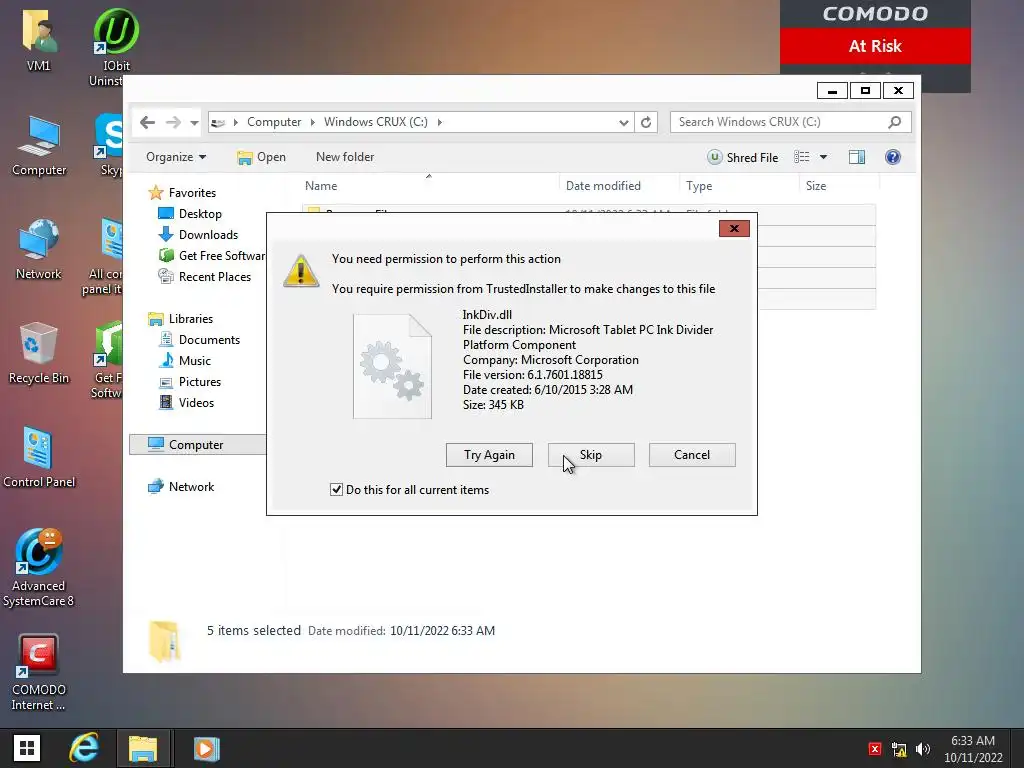Refresh the Windows CRUX (C:) folder
1024x768 pixels.
click(646, 122)
